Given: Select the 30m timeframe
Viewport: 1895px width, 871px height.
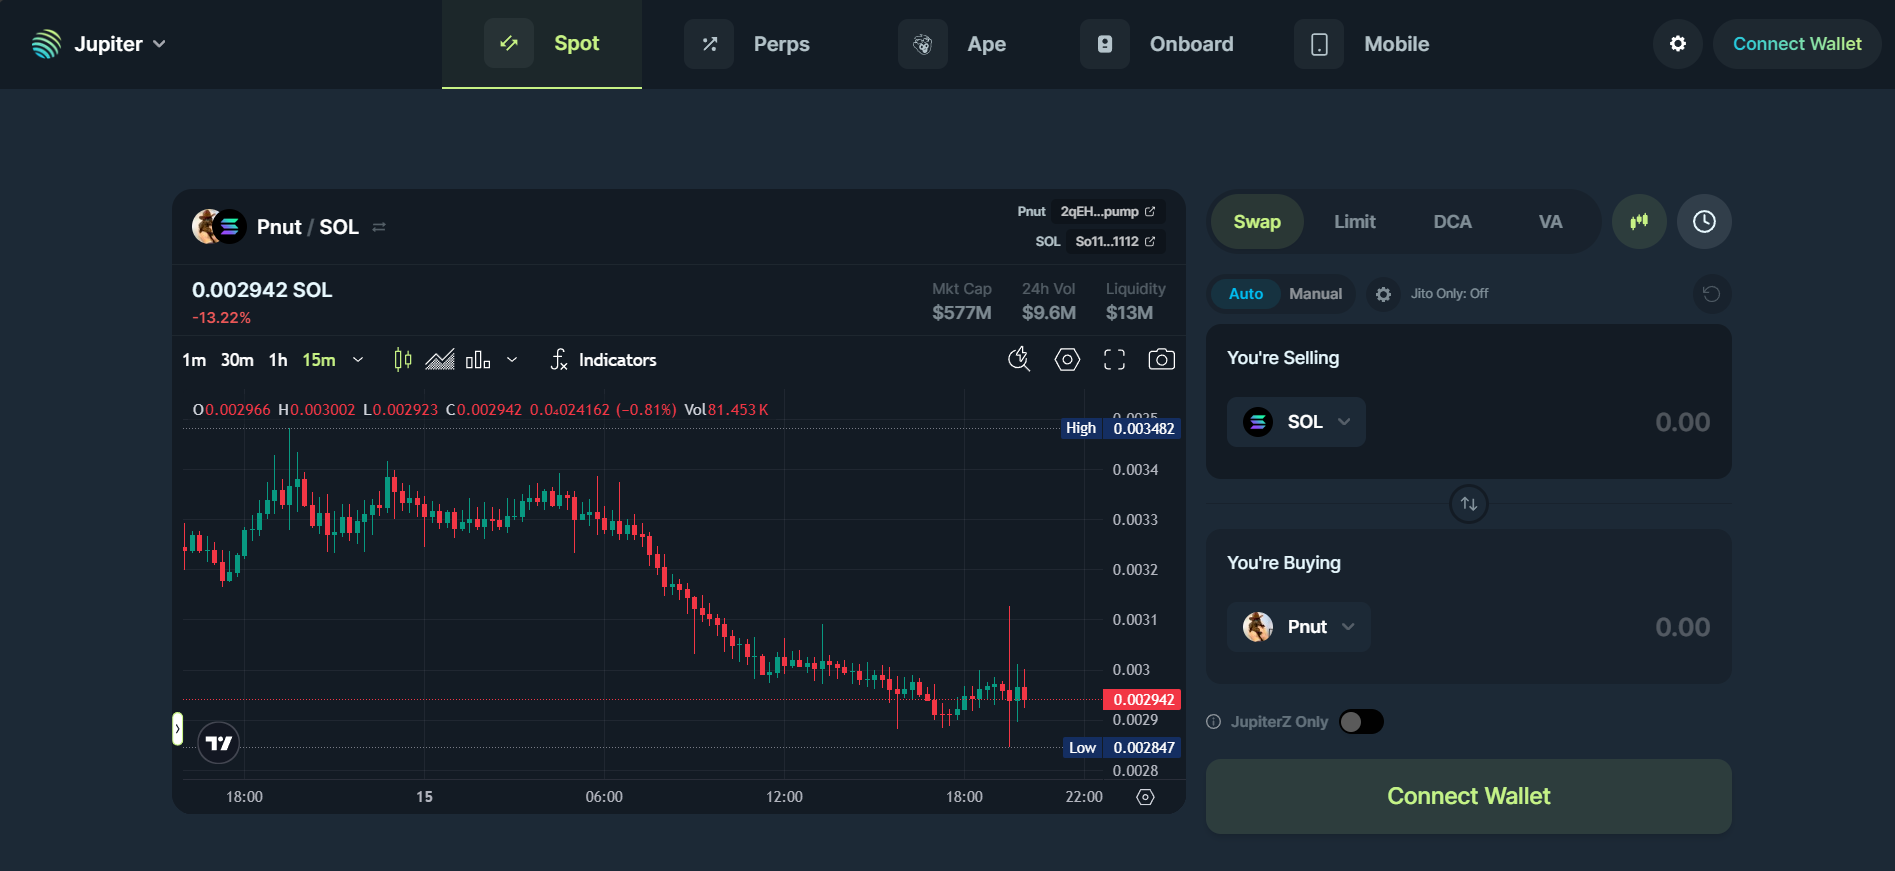Looking at the screenshot, I should pyautogui.click(x=237, y=360).
